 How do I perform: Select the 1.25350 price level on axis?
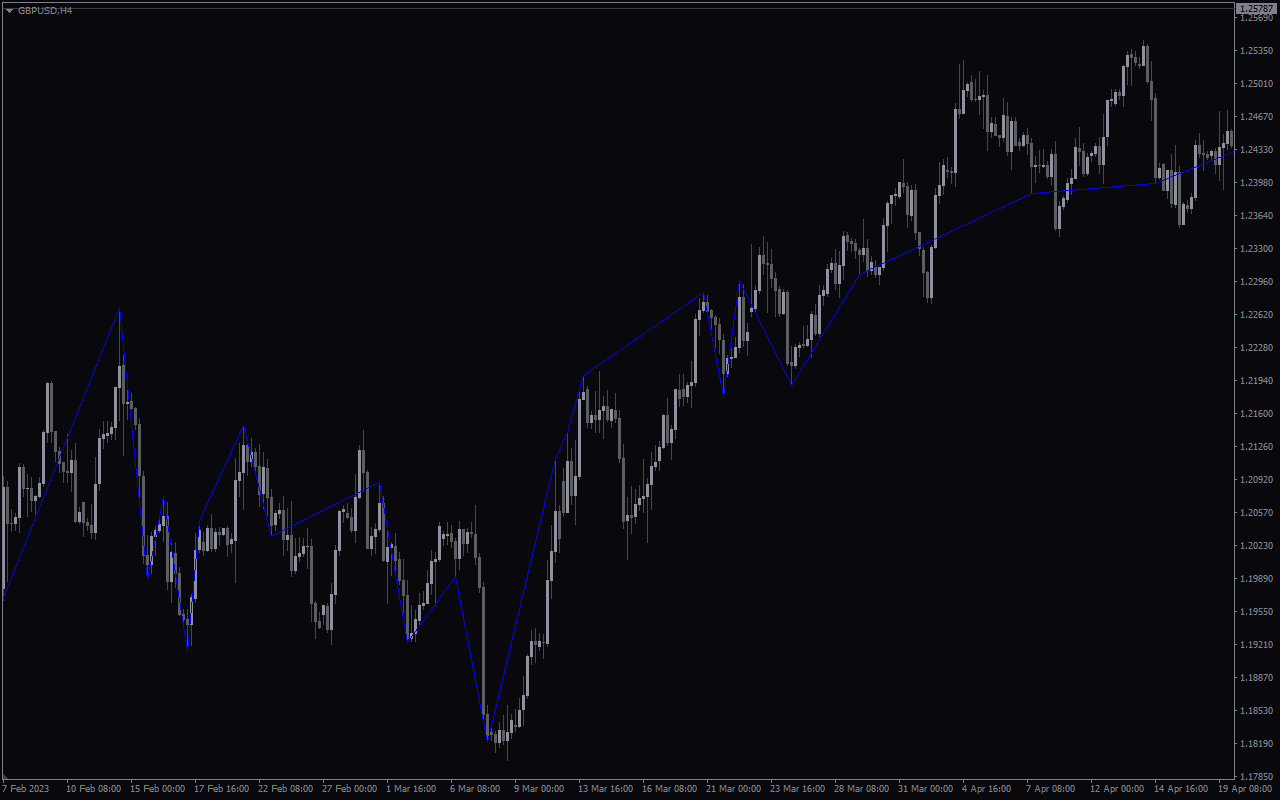1258,50
